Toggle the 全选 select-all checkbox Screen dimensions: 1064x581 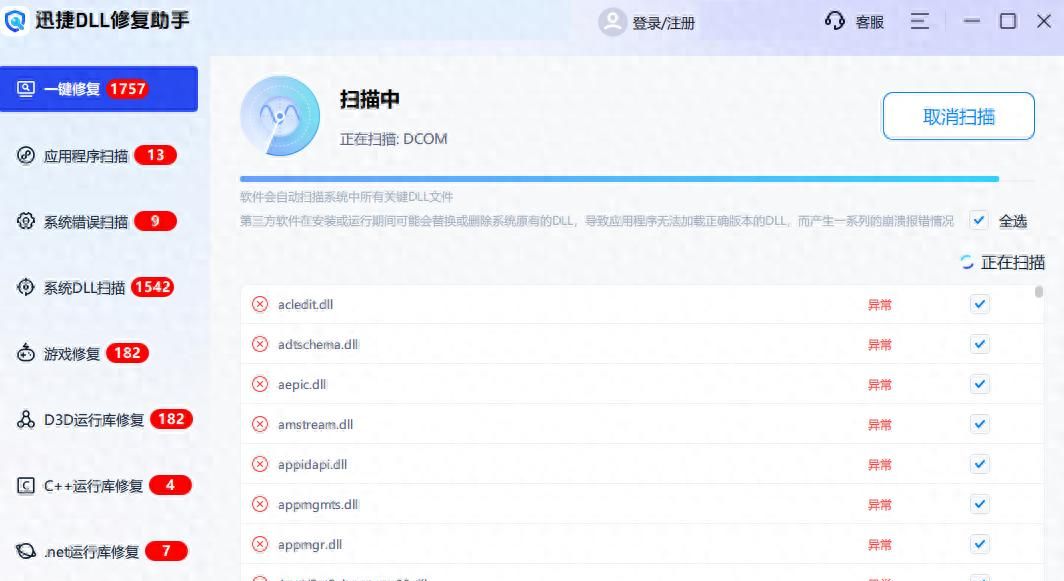pyautogui.click(x=979, y=221)
